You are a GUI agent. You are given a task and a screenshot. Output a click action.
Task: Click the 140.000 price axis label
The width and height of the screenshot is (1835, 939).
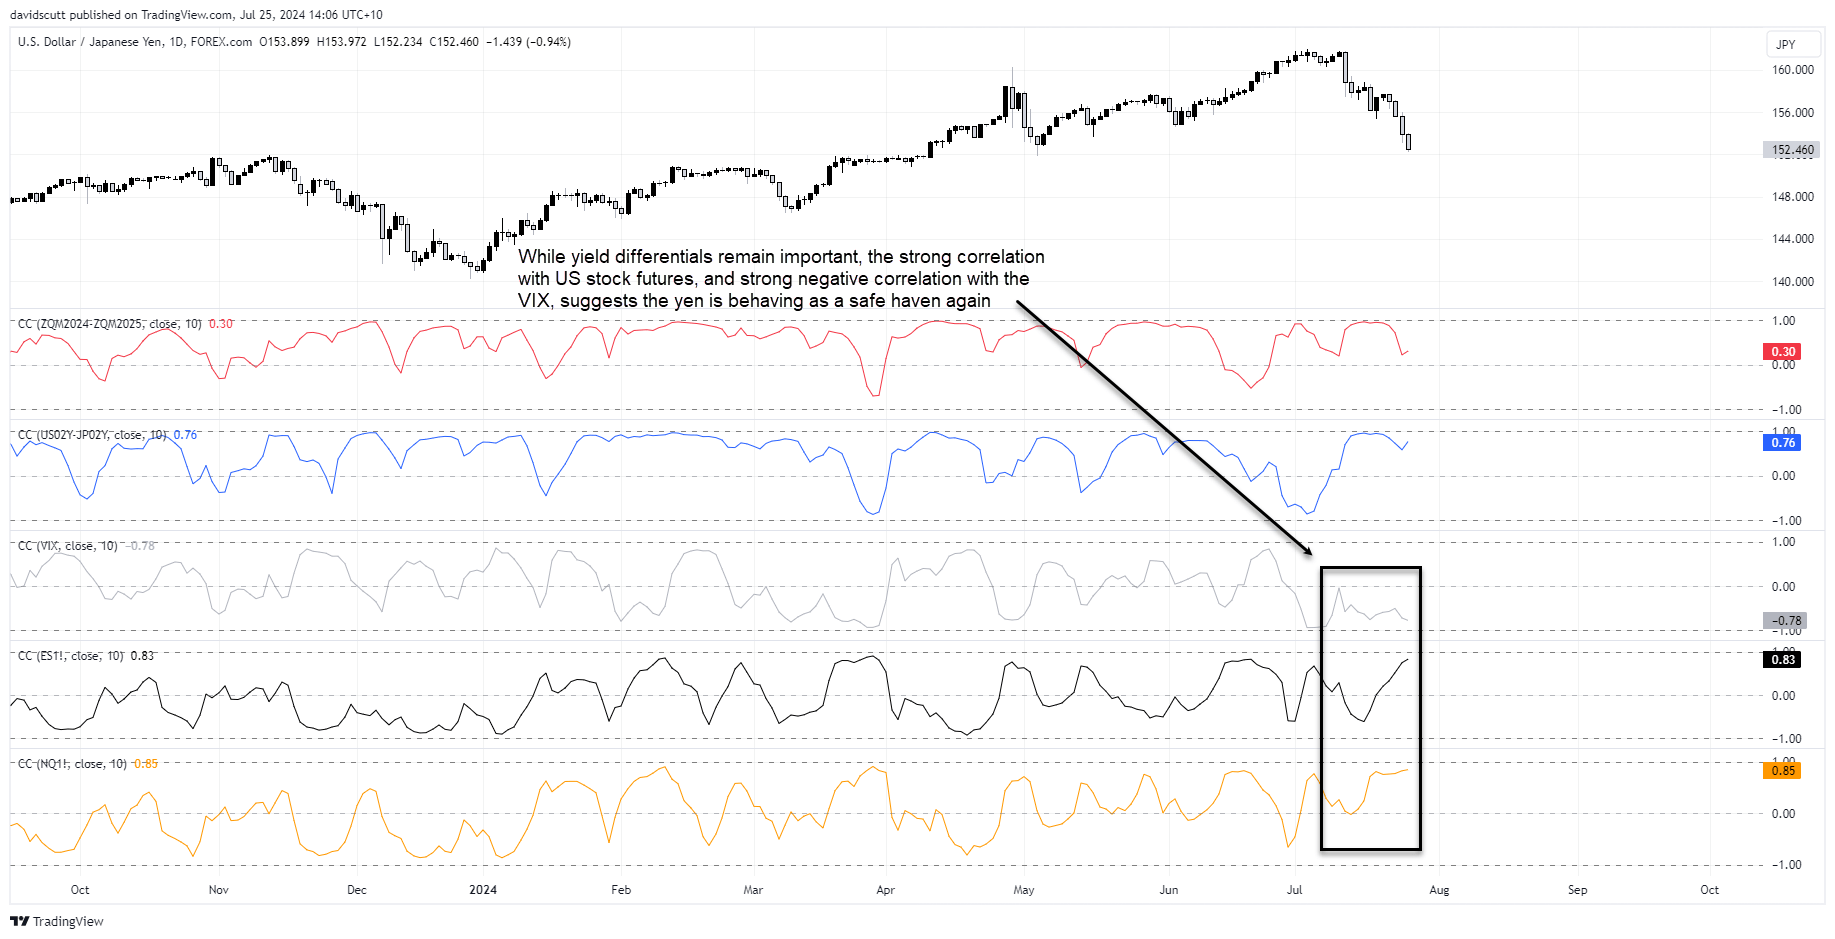(x=1793, y=282)
